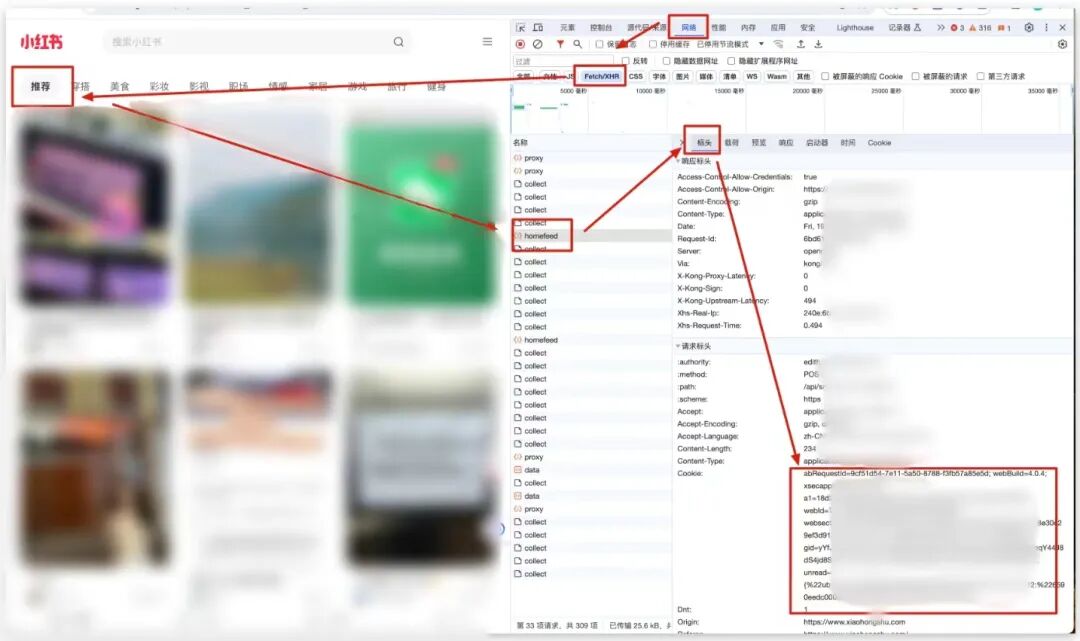Clear the network log

538,44
